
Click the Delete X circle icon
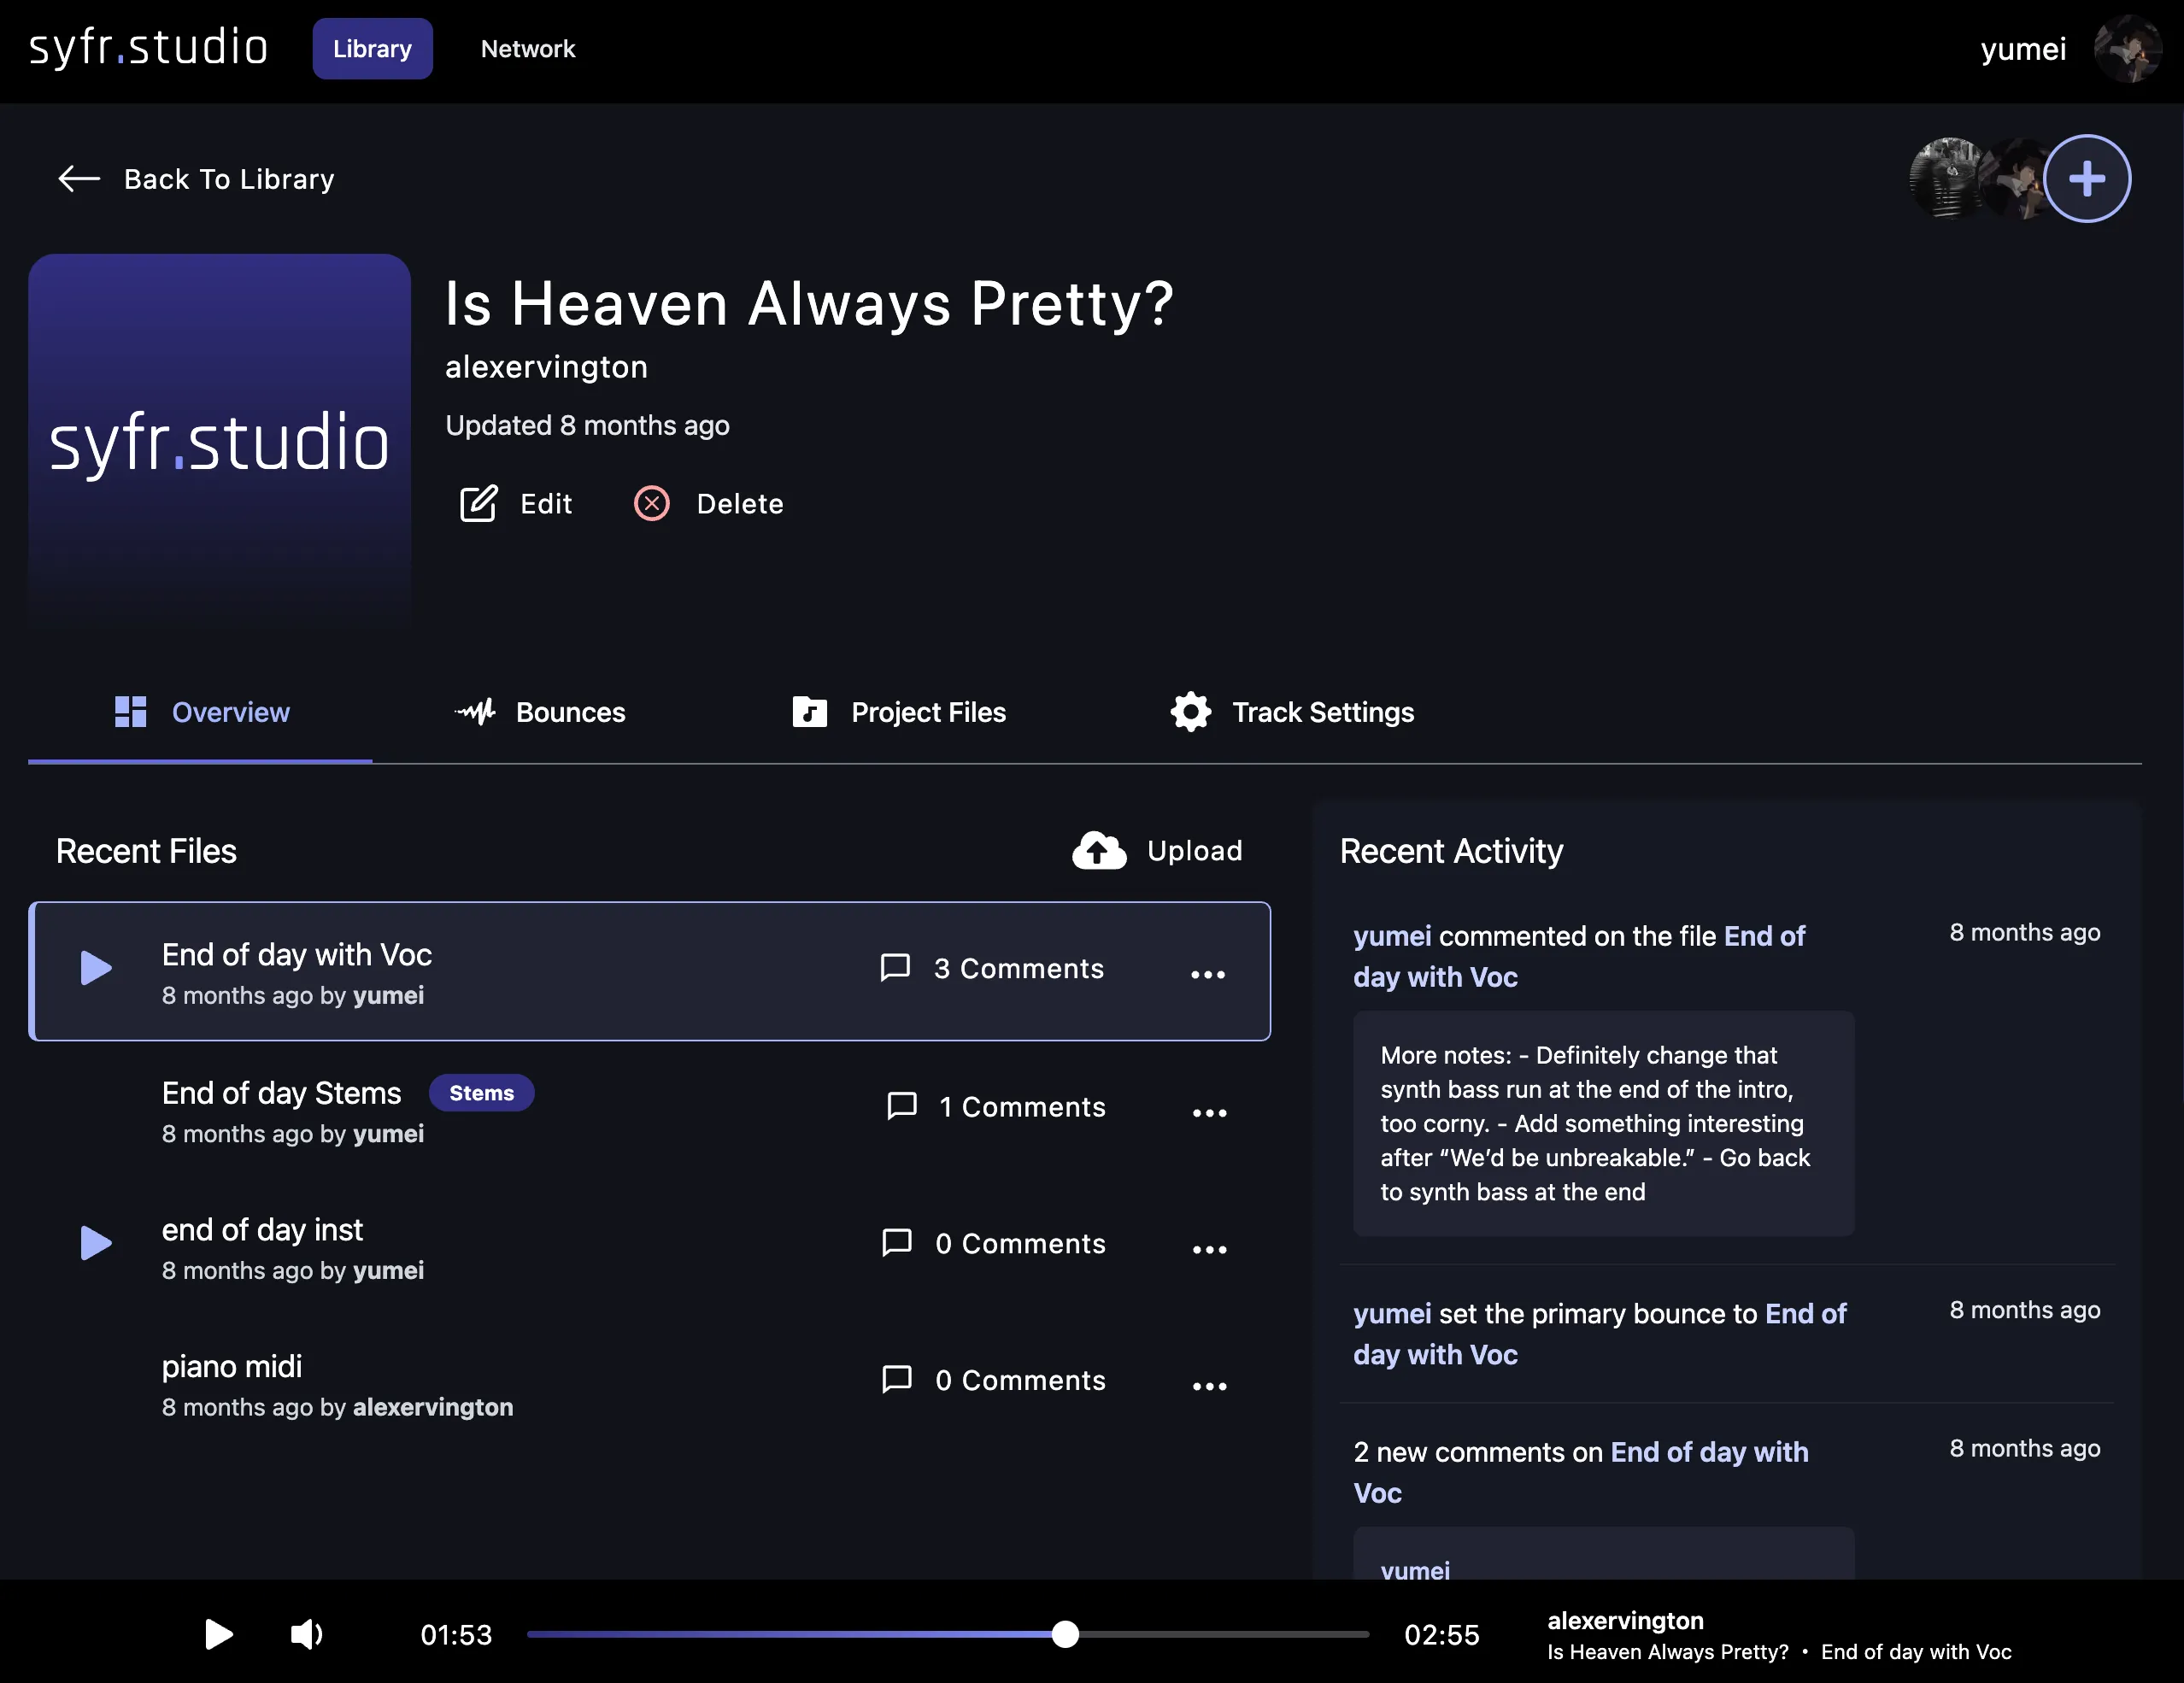coord(652,503)
